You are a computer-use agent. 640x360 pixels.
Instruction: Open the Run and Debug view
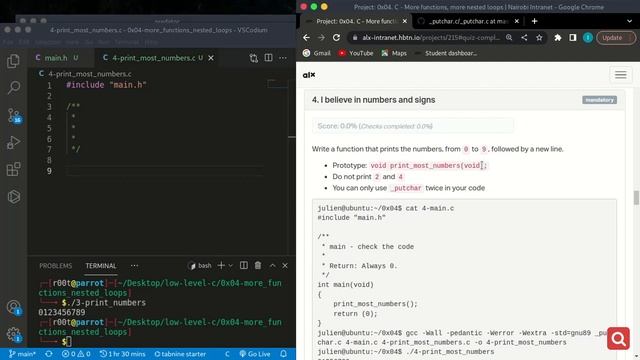13,142
